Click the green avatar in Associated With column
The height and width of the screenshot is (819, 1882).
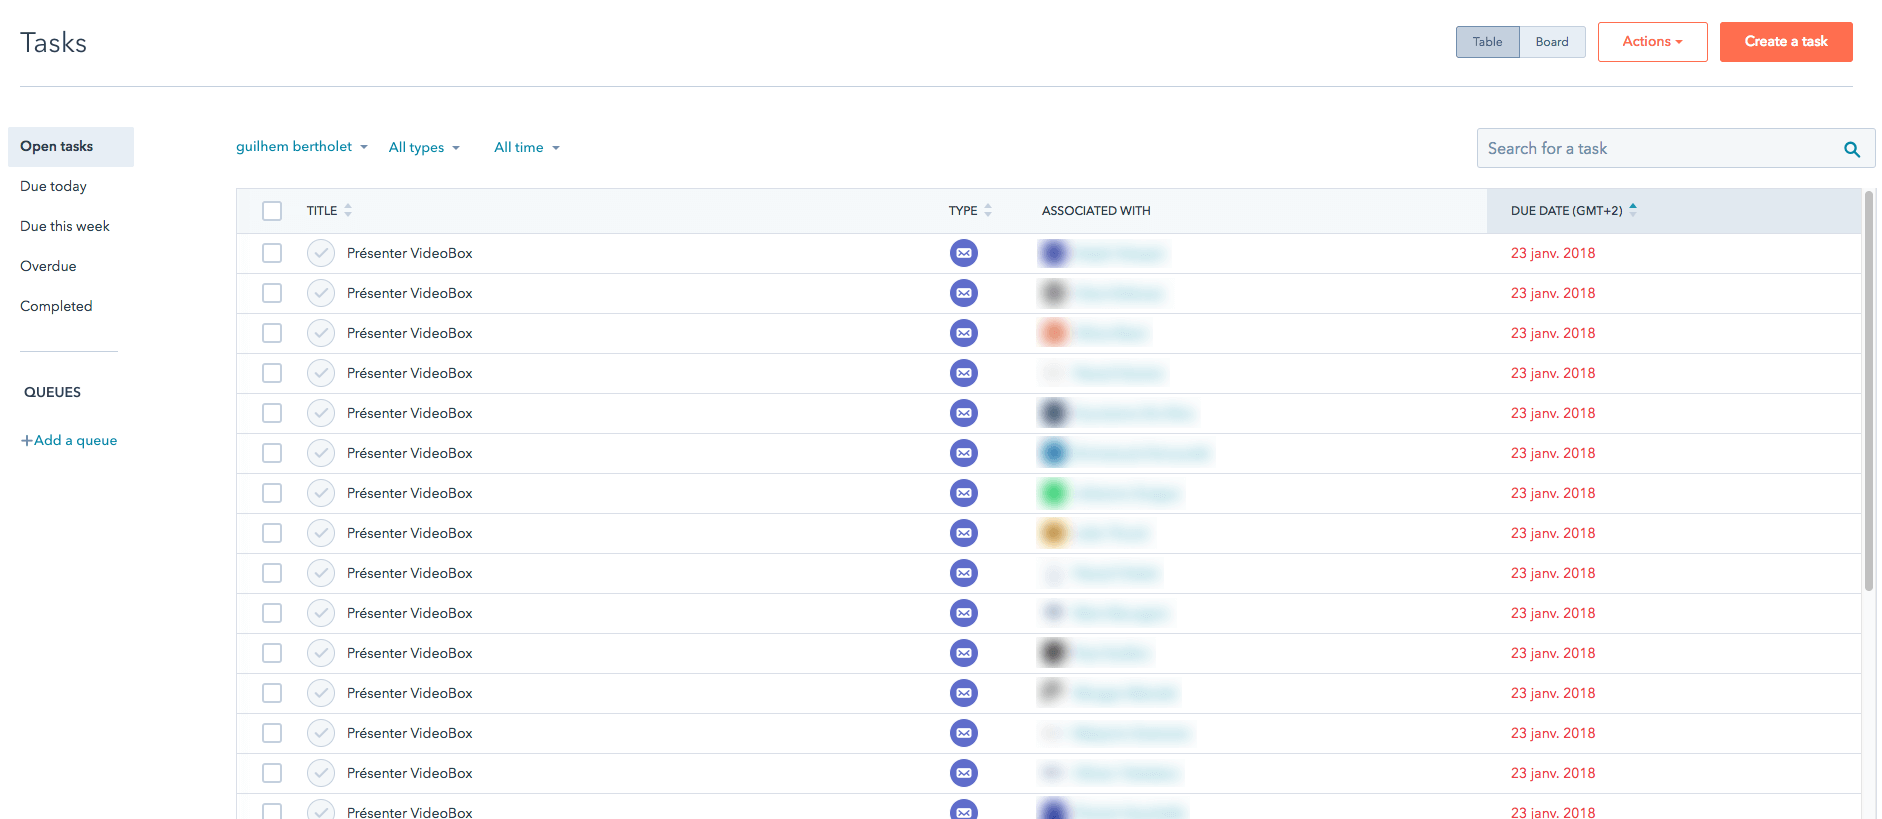pyautogui.click(x=1054, y=493)
